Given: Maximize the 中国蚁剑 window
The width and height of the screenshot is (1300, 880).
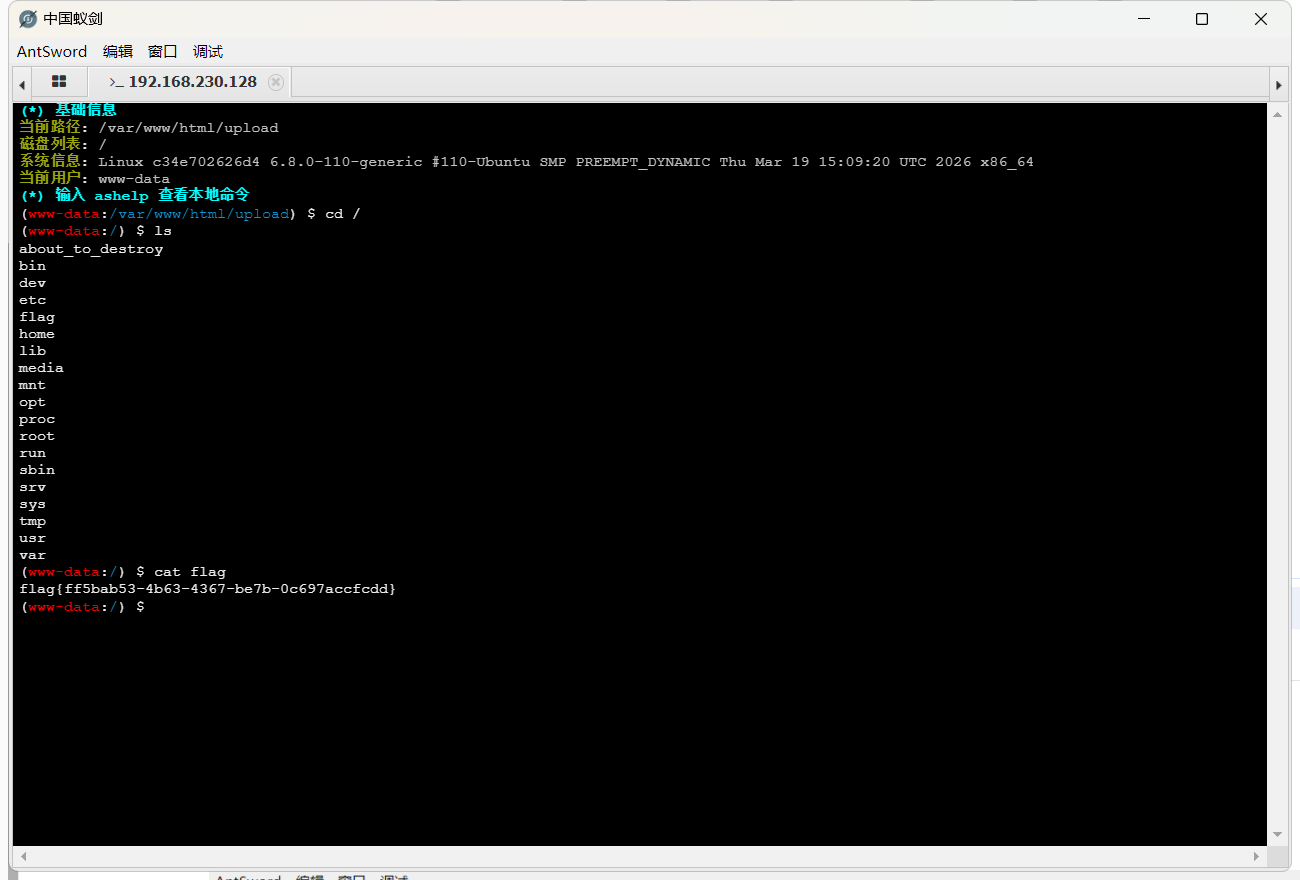Looking at the screenshot, I should pyautogui.click(x=1202, y=19).
